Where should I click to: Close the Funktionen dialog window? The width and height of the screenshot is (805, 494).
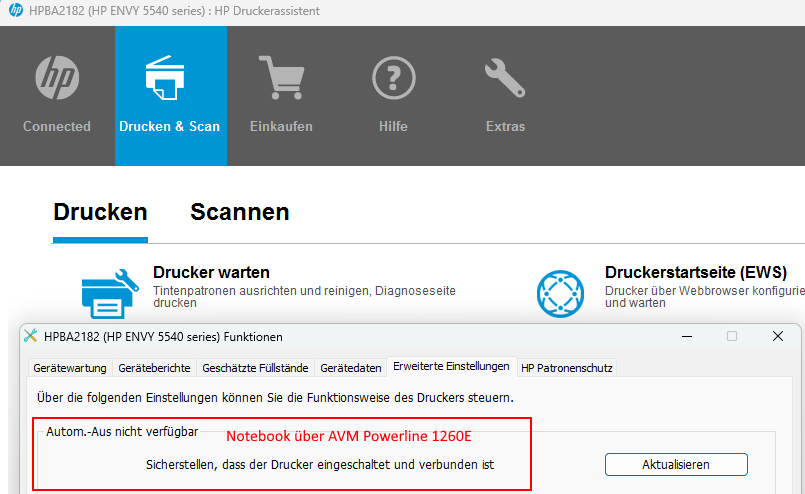point(778,336)
